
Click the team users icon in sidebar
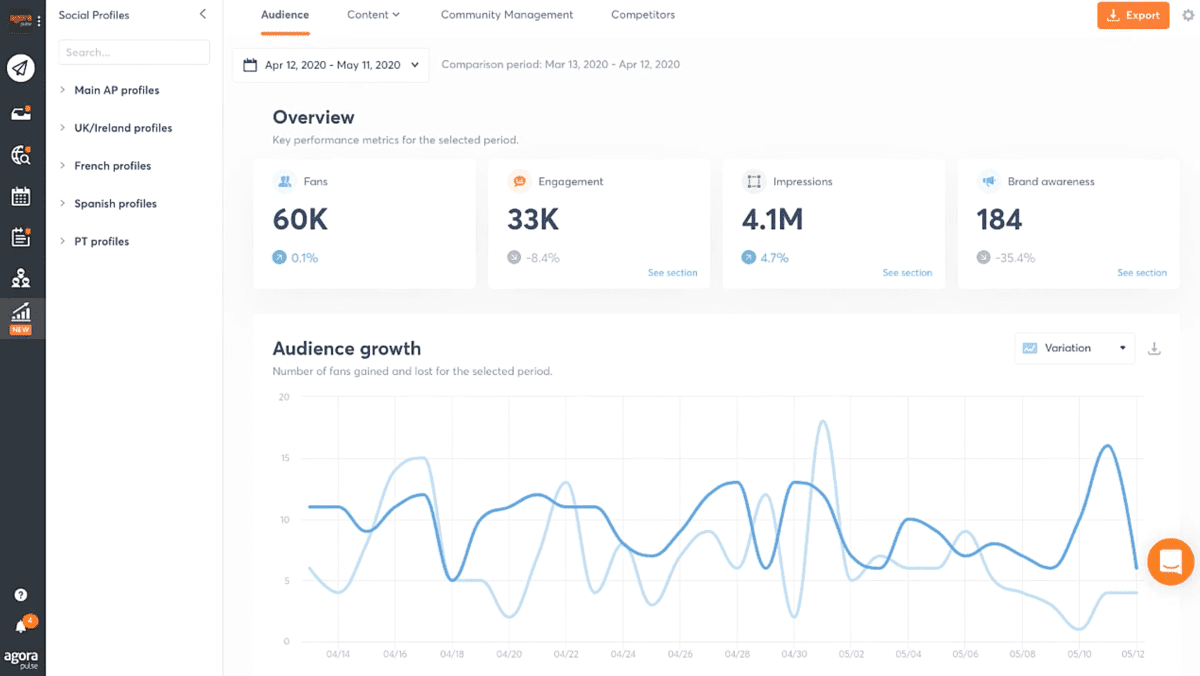click(x=21, y=278)
